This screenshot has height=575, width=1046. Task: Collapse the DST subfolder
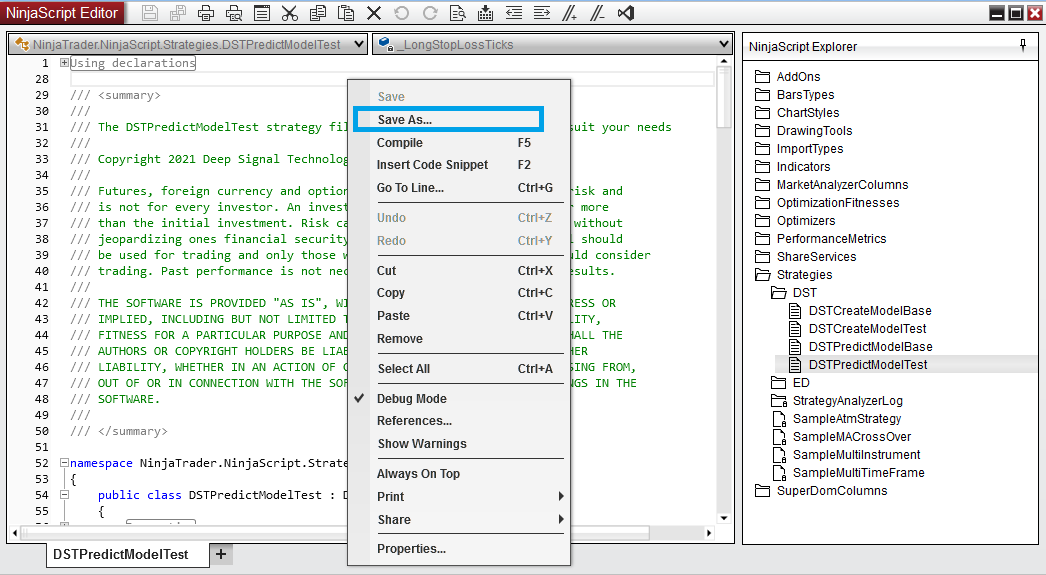click(794, 293)
